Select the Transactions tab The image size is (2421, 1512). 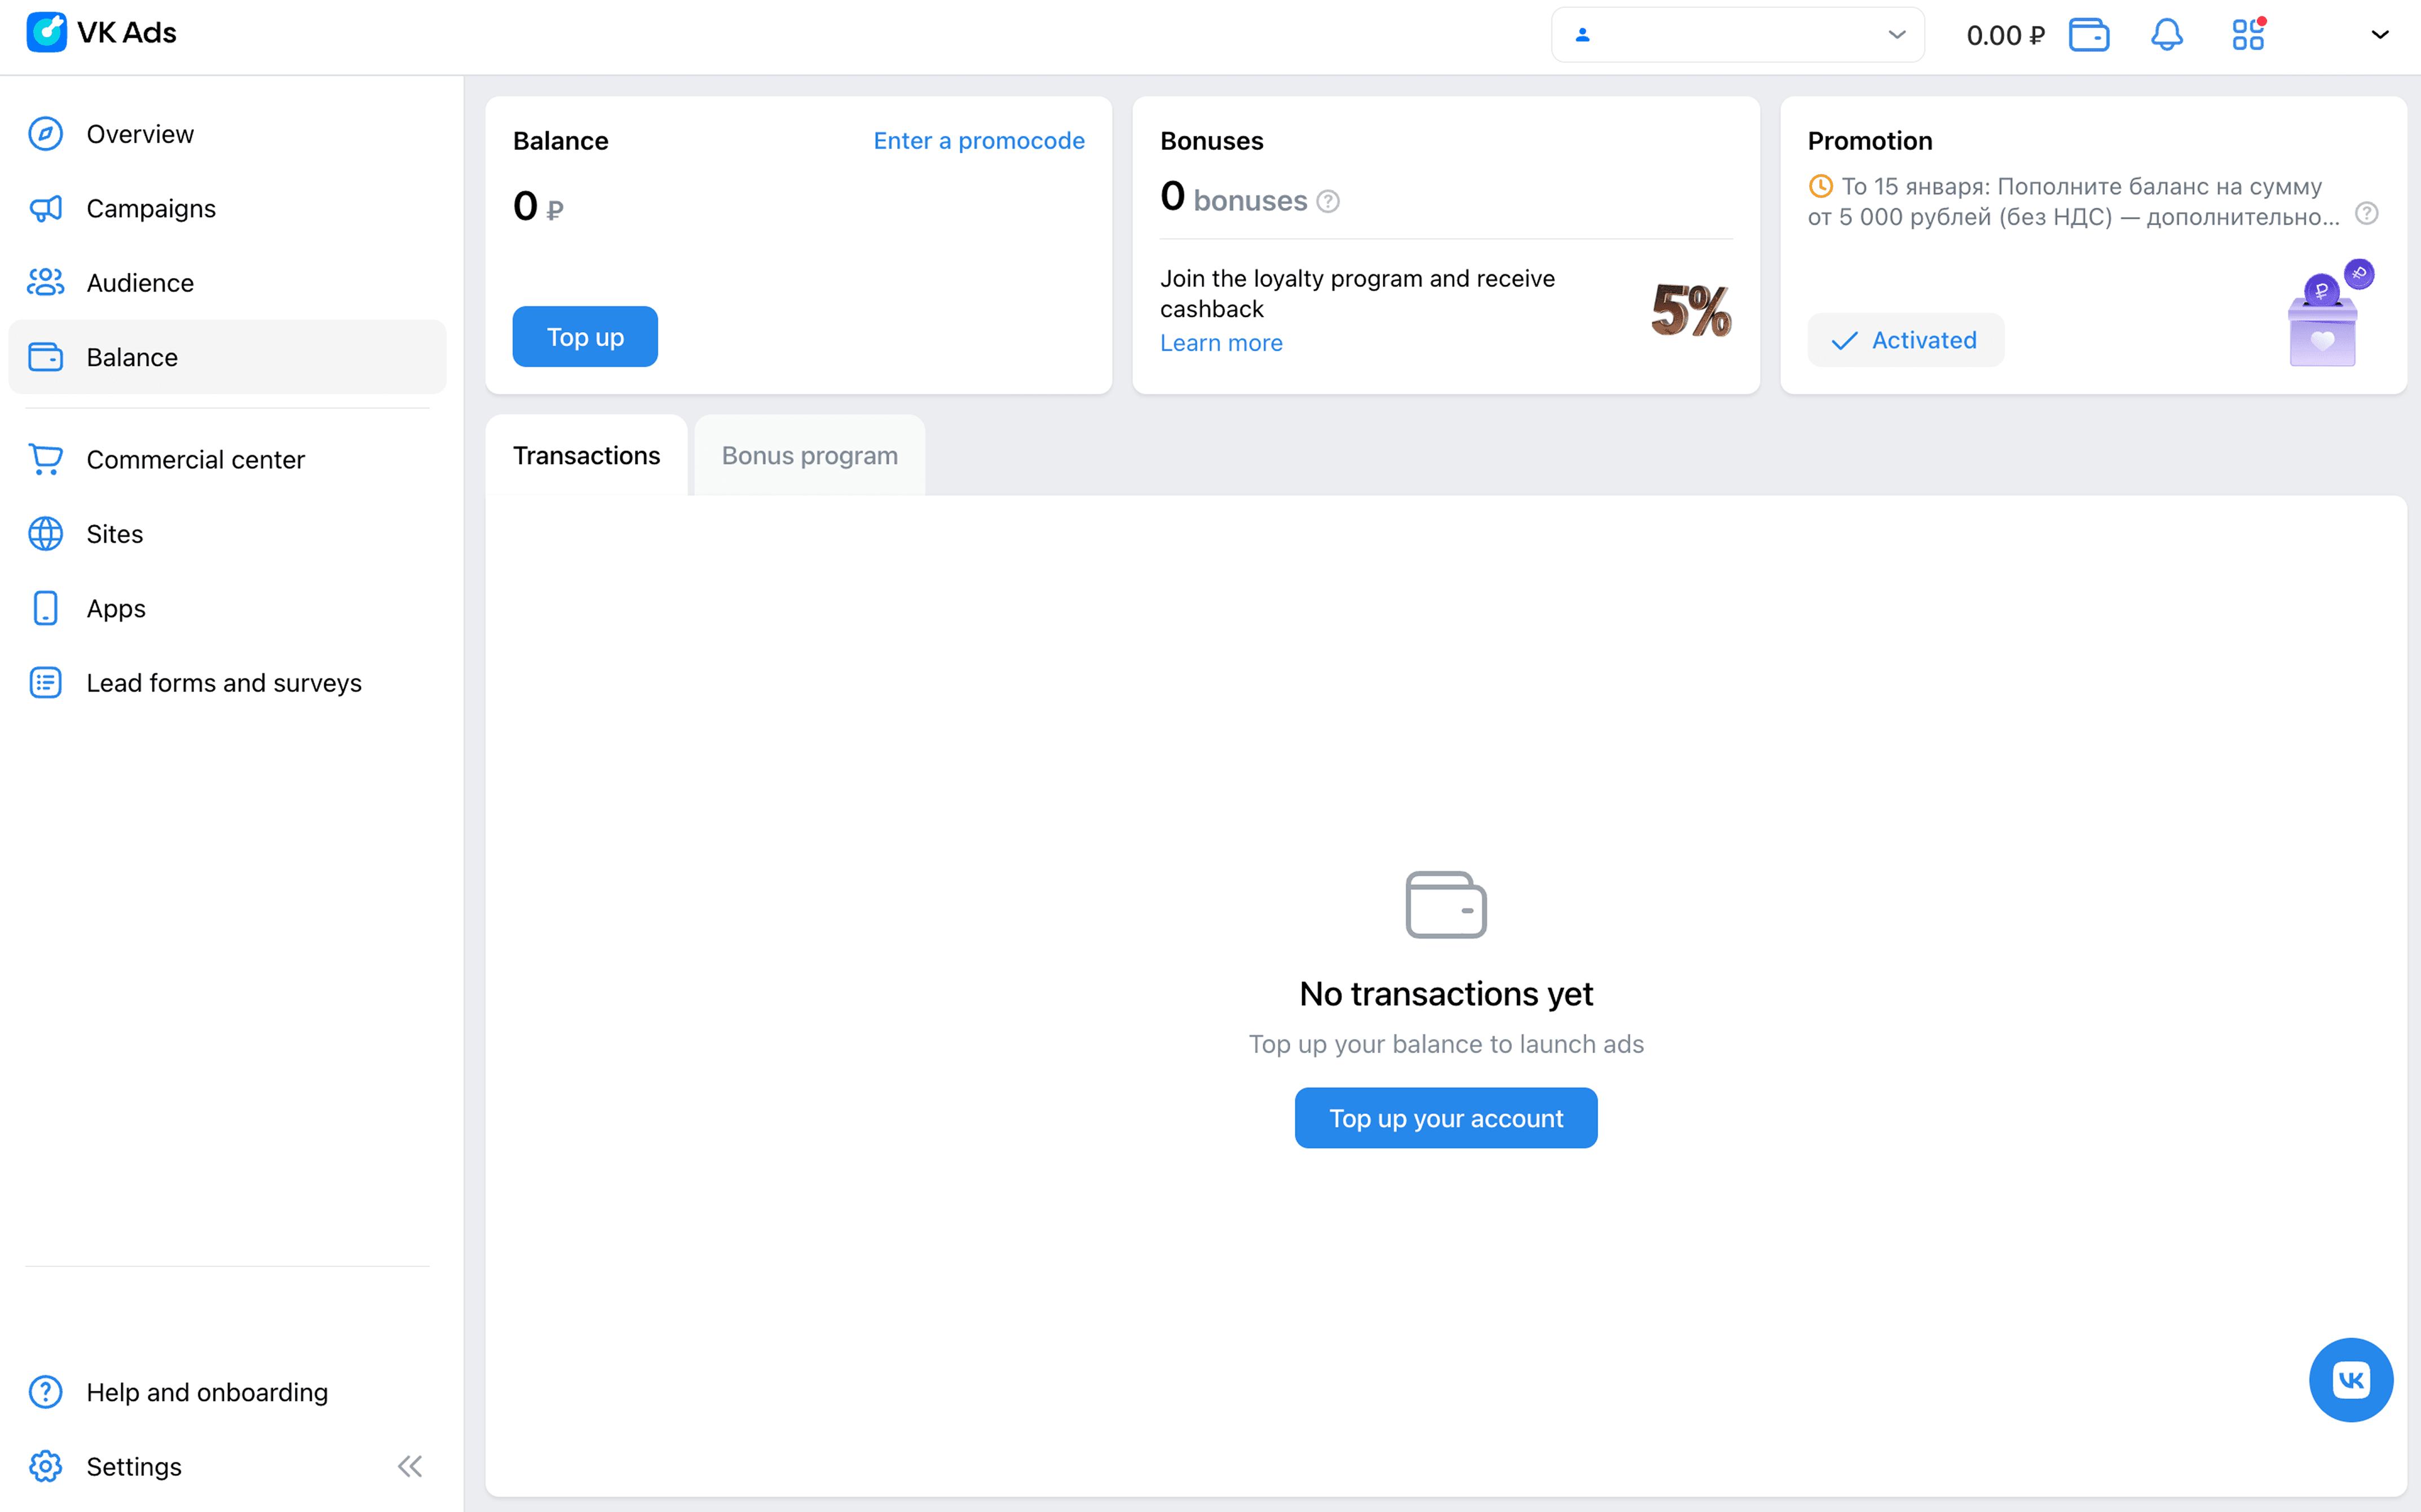tap(586, 456)
